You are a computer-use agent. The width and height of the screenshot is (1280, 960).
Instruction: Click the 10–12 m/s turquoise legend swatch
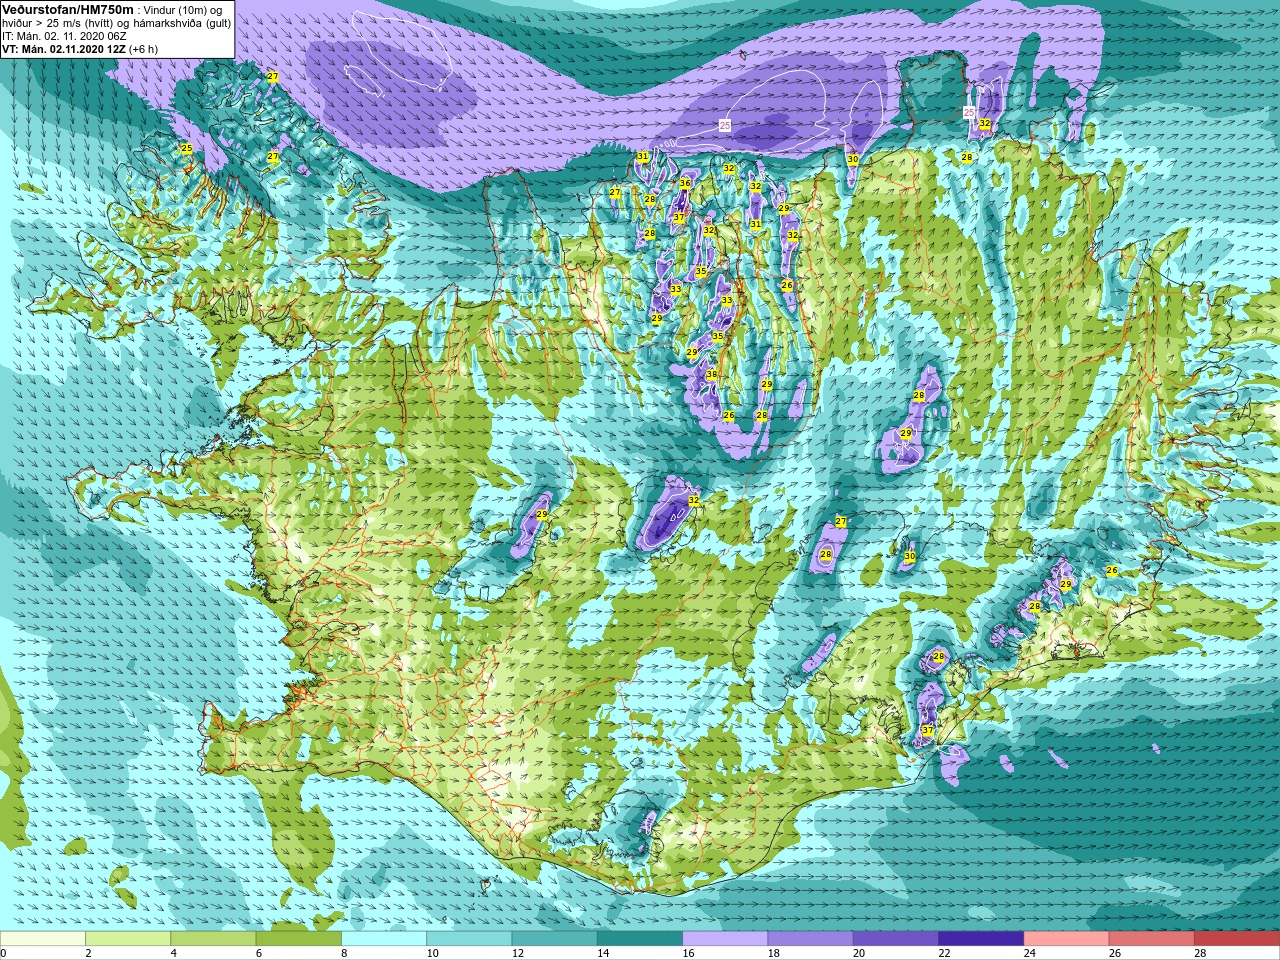click(469, 939)
